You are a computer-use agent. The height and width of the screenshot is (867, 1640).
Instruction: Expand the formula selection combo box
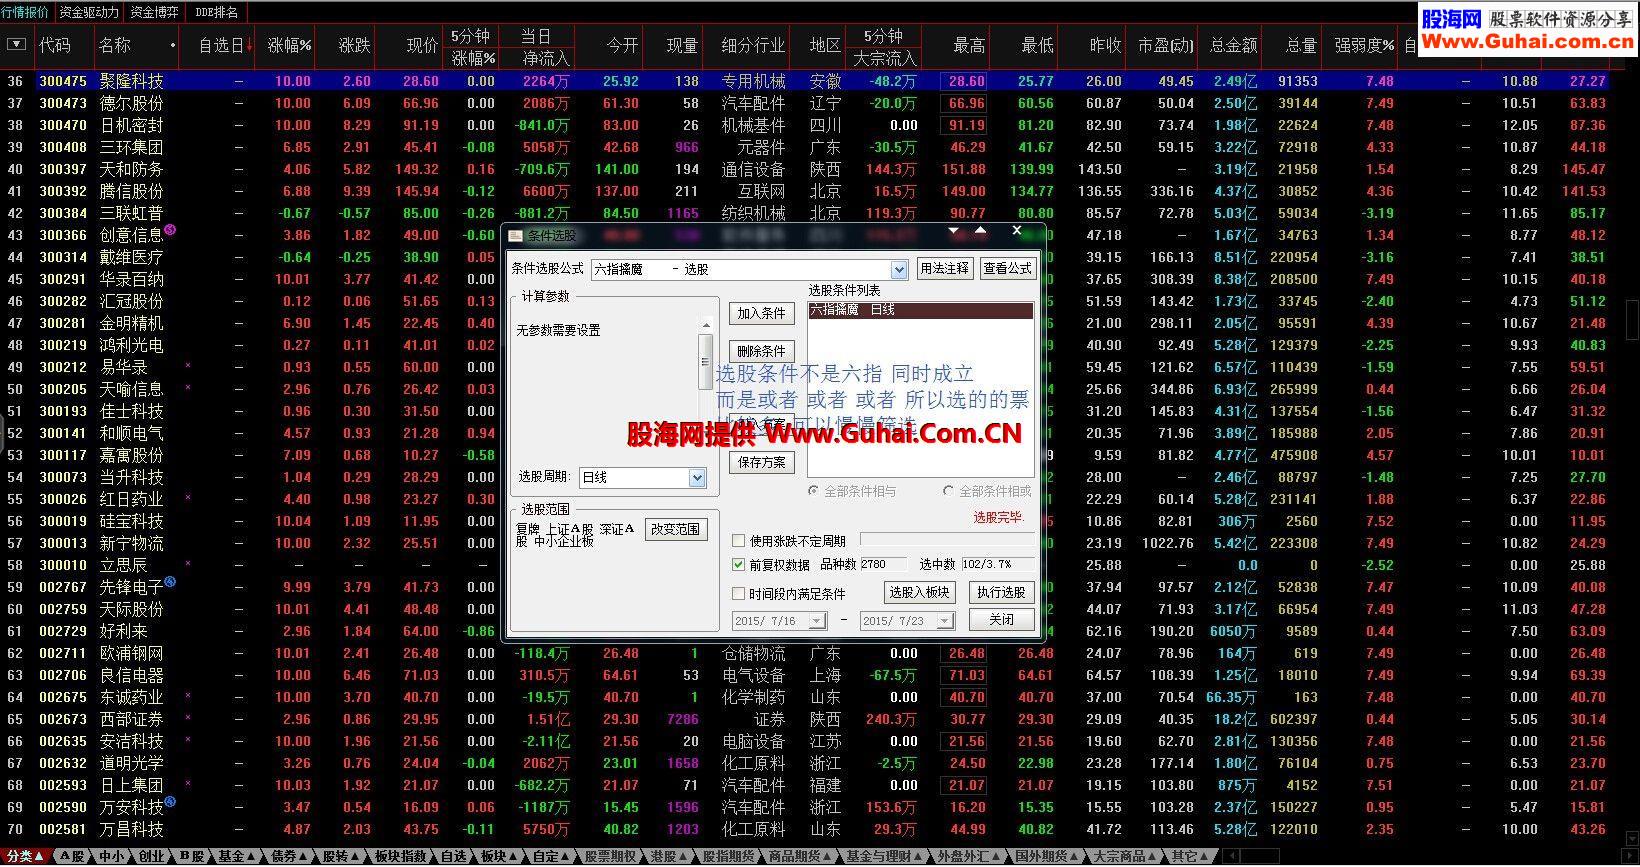coord(898,269)
